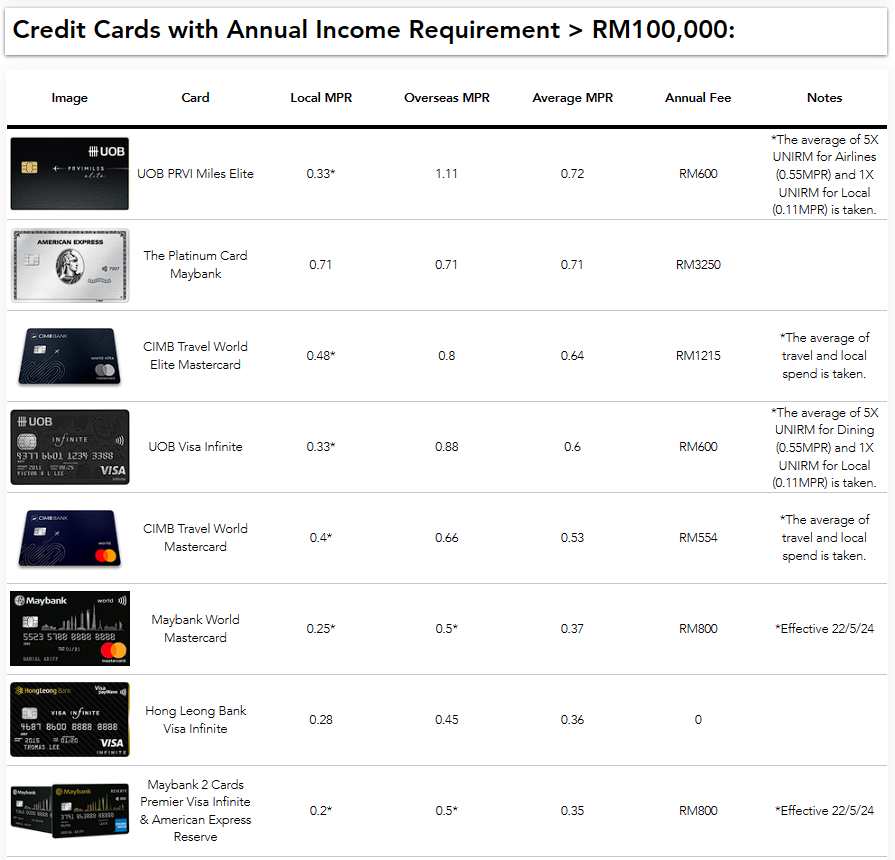Select the card name The Platinum Card Maybank

click(195, 265)
